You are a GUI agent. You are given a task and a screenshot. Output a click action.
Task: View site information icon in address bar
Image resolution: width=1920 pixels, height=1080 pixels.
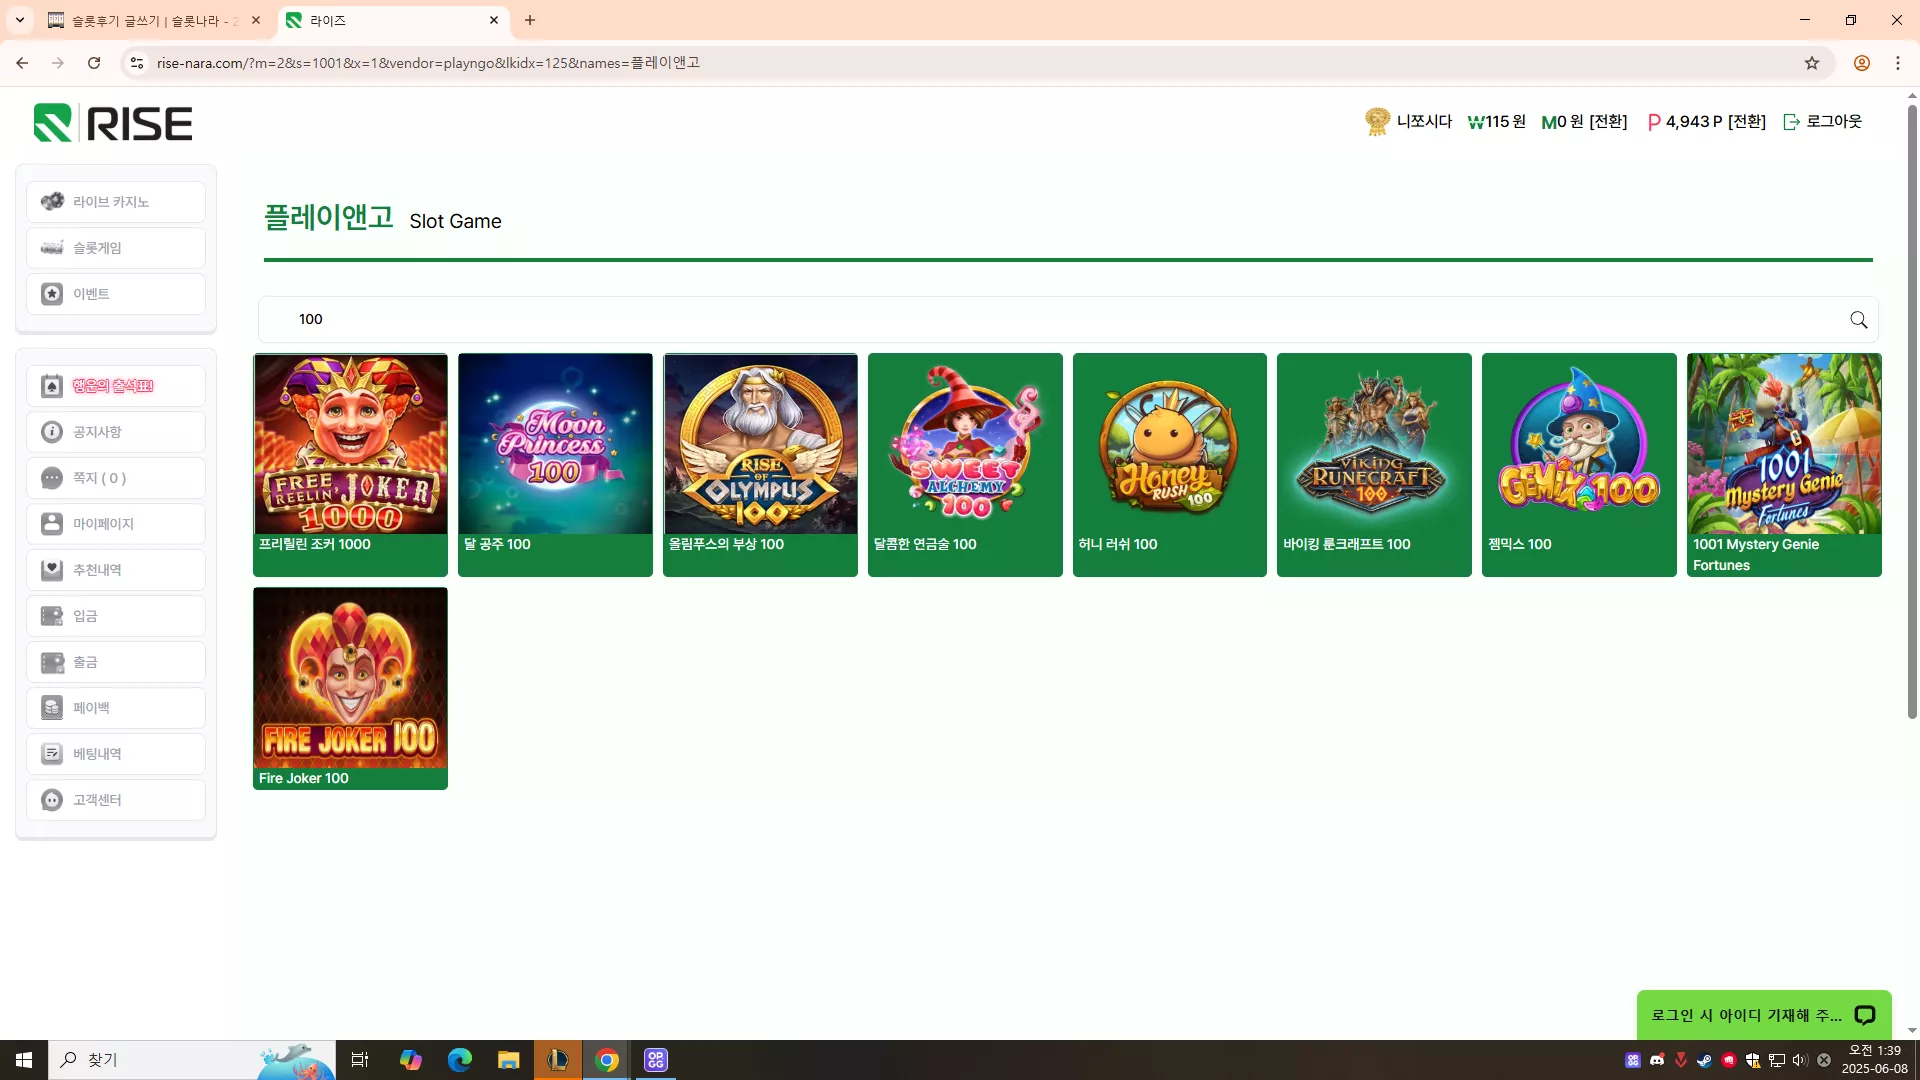coord(137,63)
